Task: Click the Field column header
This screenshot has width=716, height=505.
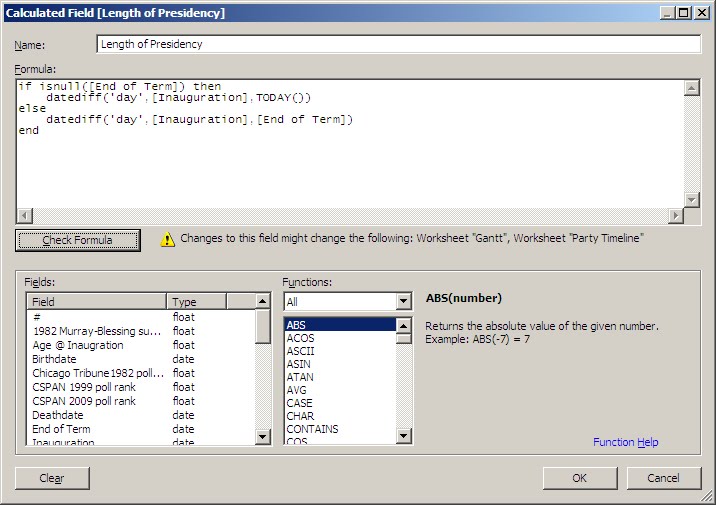Action: pos(97,302)
